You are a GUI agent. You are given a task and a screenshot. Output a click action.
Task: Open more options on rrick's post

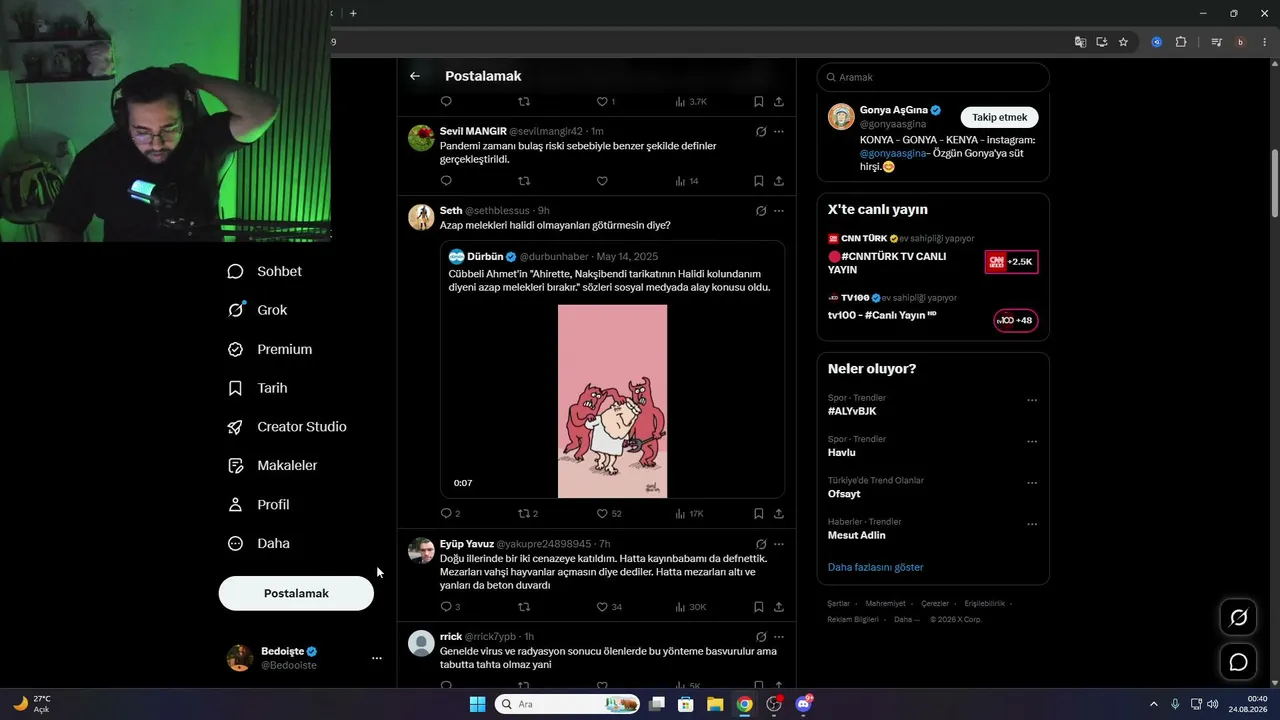point(779,636)
